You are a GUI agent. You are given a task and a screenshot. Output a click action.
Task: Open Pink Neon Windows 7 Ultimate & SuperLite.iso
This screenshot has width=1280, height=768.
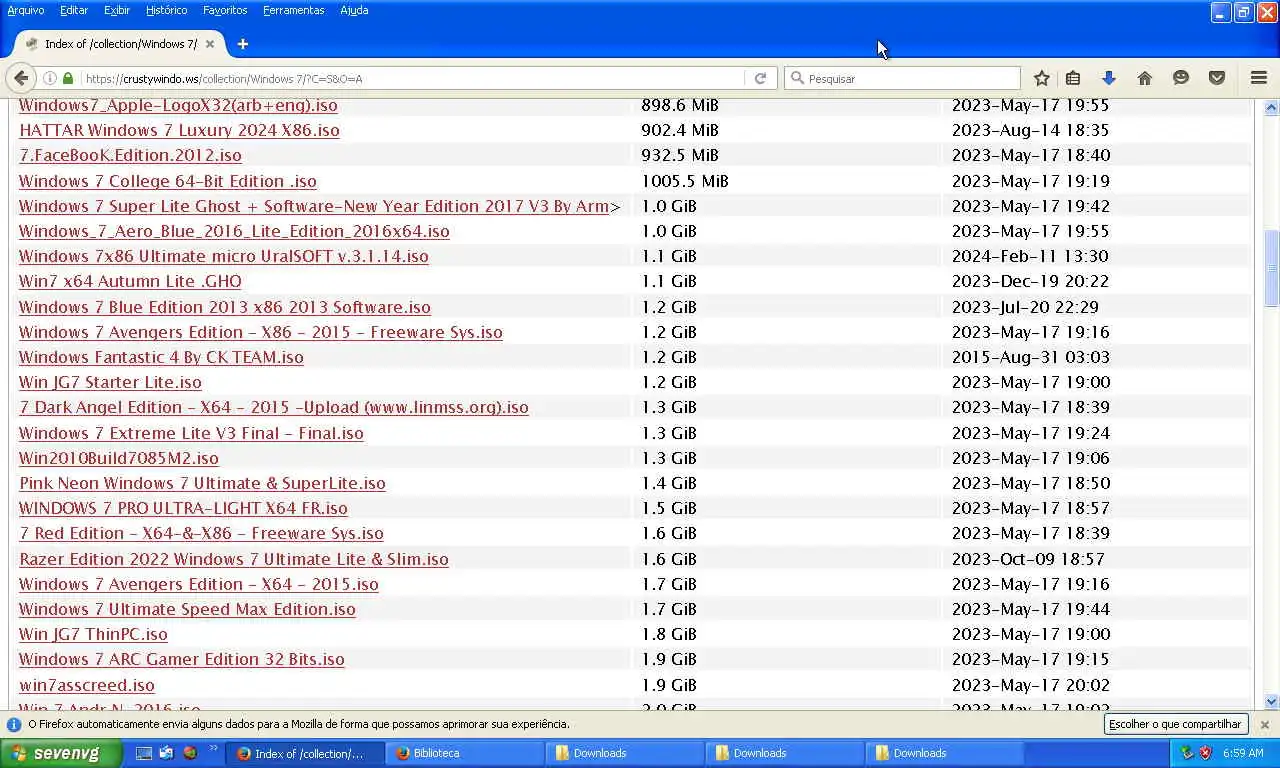pos(202,483)
